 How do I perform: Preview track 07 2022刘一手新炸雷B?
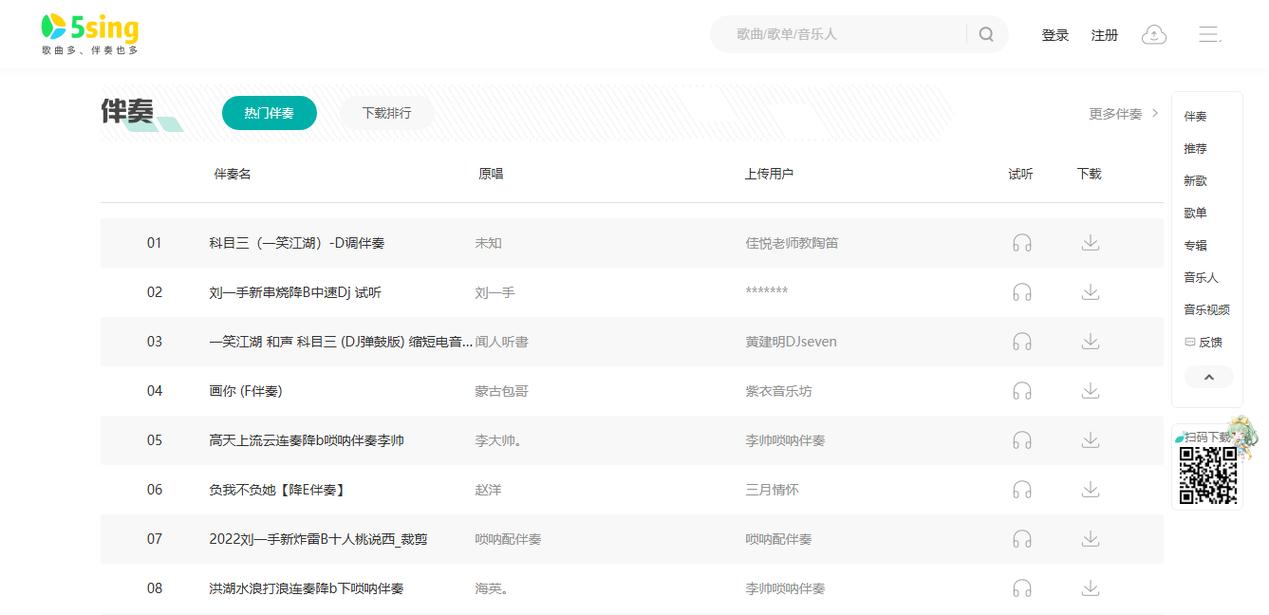pyautogui.click(x=1022, y=539)
